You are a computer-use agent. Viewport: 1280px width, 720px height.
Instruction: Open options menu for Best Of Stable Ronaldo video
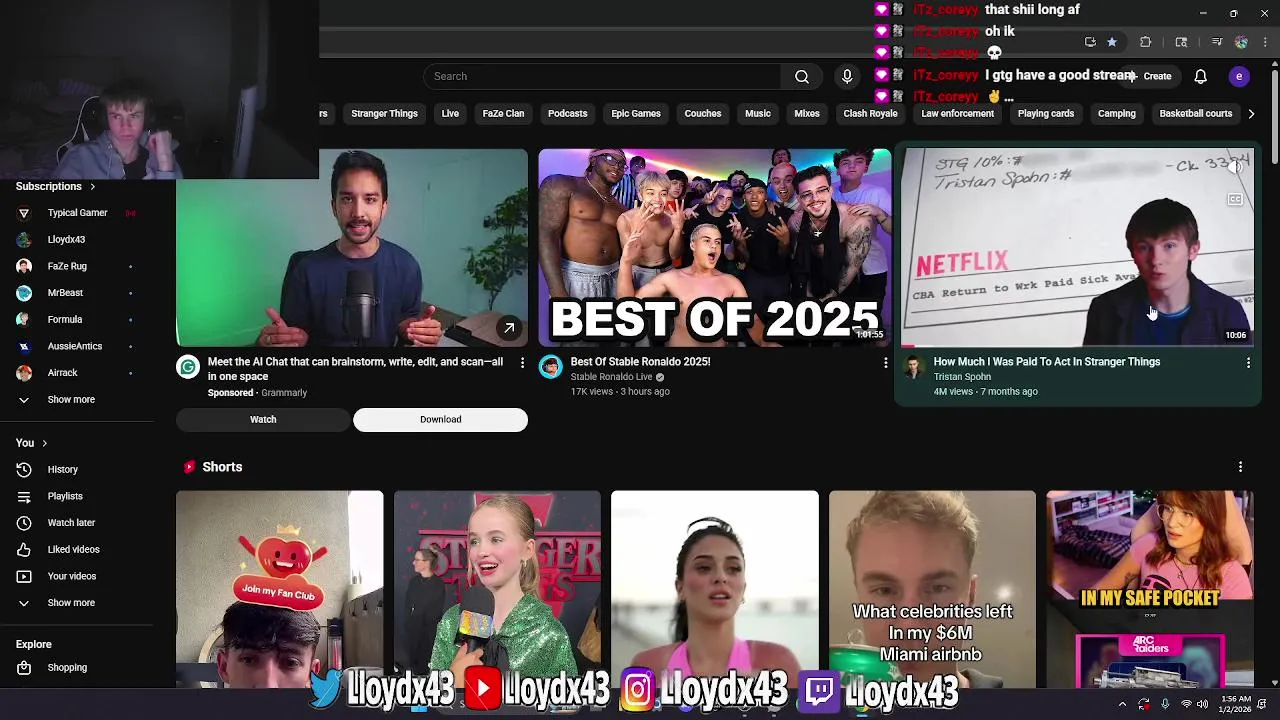tap(885, 363)
